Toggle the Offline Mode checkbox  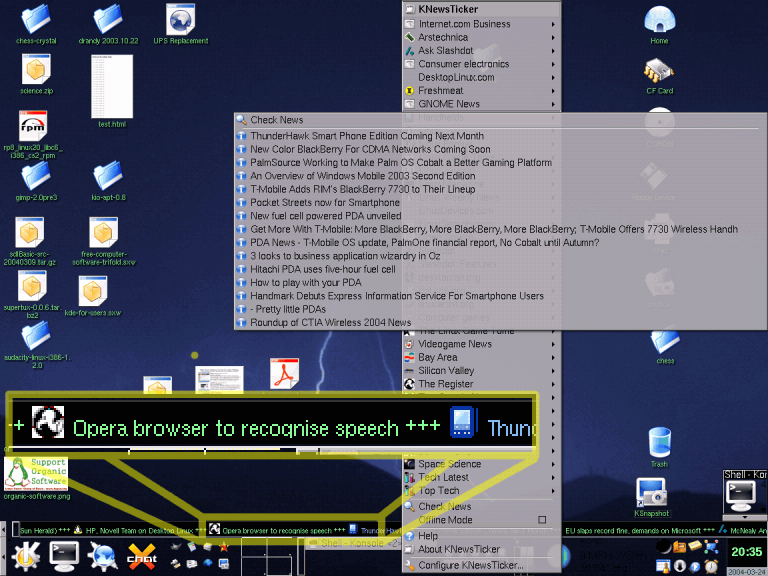coord(542,520)
